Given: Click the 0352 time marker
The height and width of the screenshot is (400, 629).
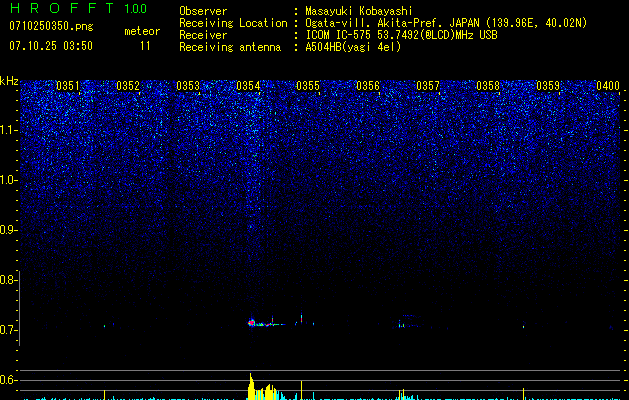Looking at the screenshot, I should click(x=128, y=86).
